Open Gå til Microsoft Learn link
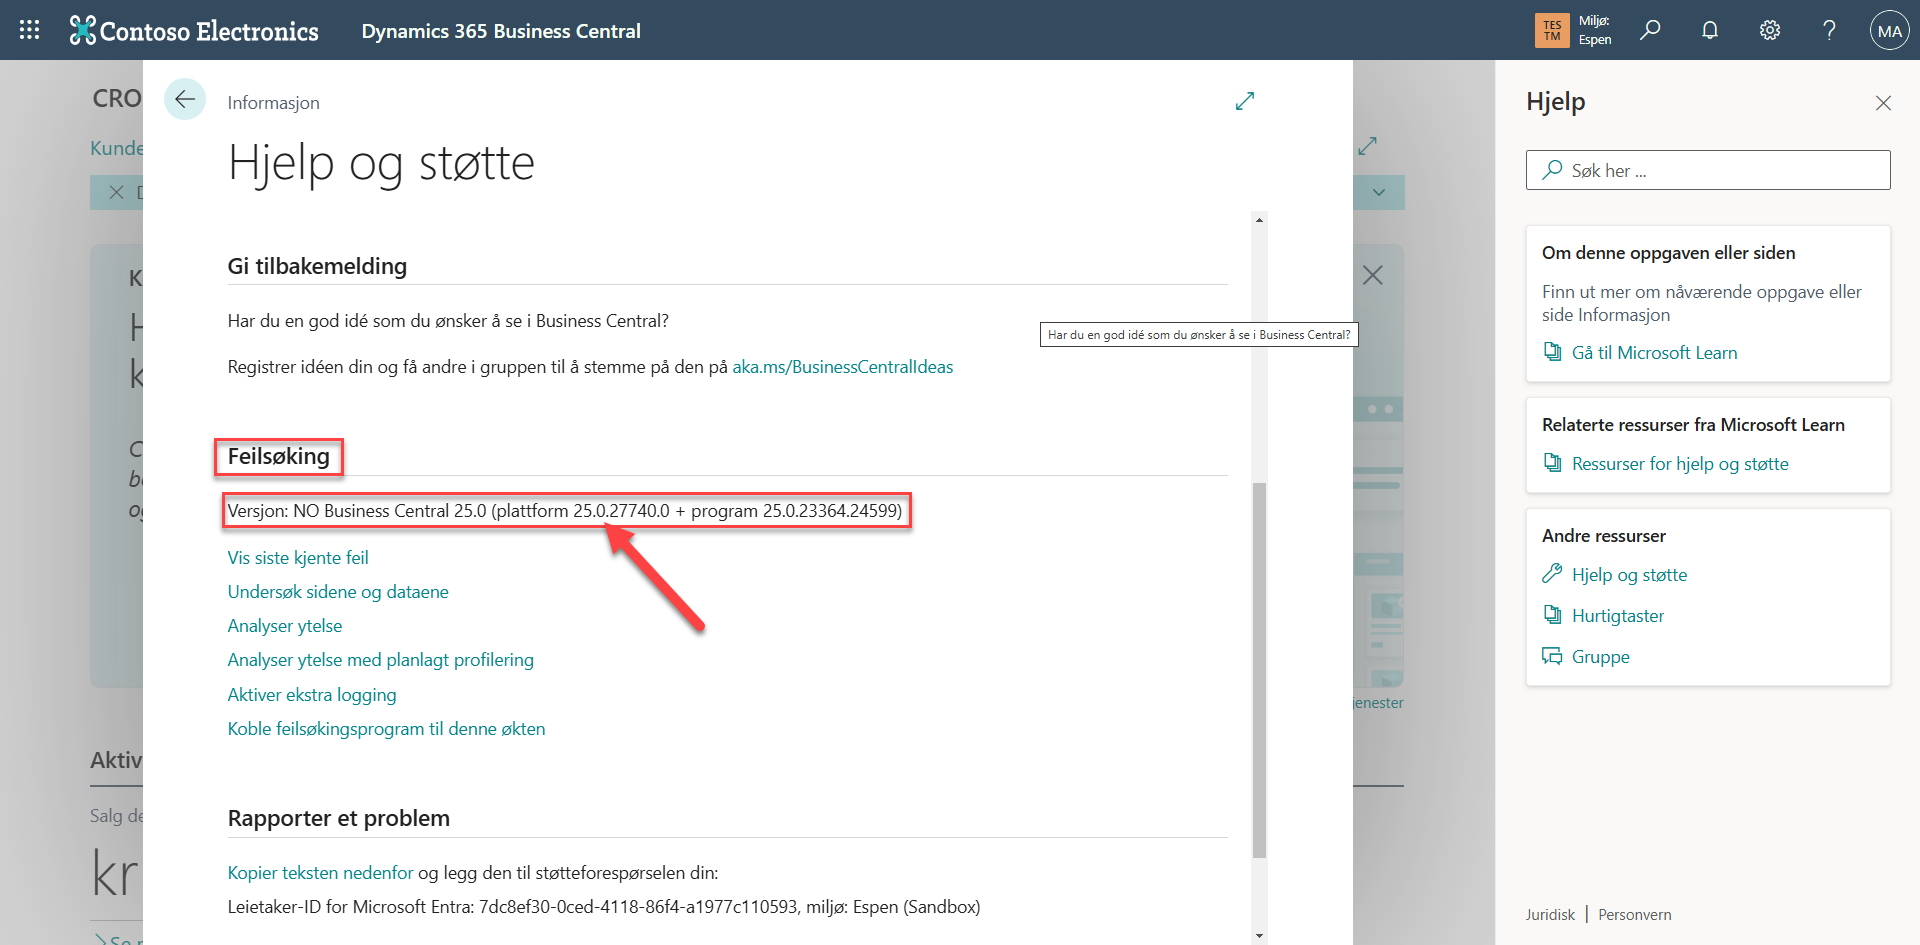The image size is (1920, 945). click(1654, 353)
